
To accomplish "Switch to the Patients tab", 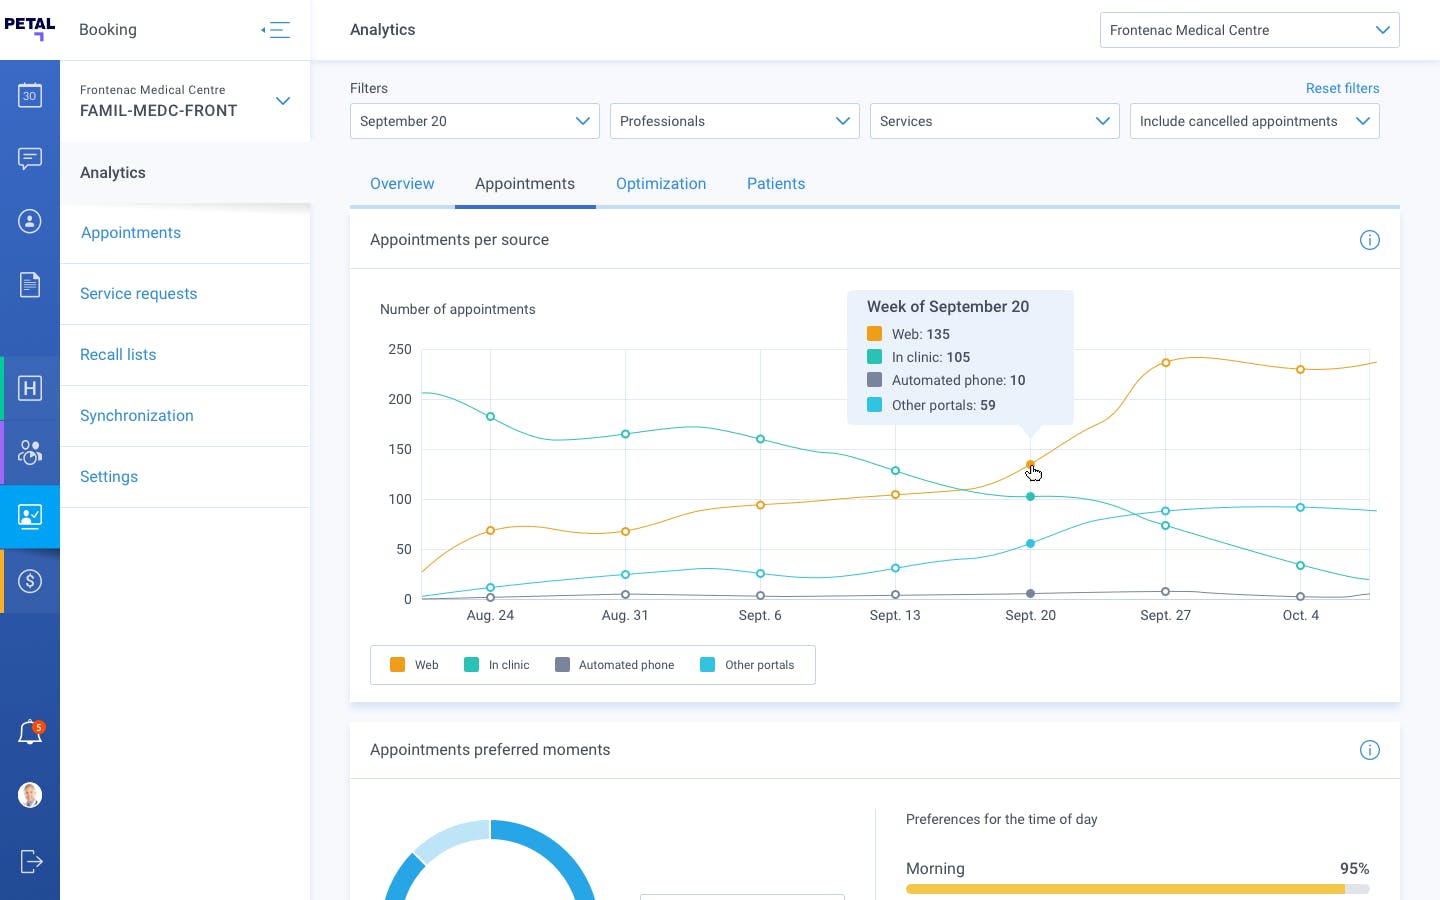I will click(x=775, y=184).
